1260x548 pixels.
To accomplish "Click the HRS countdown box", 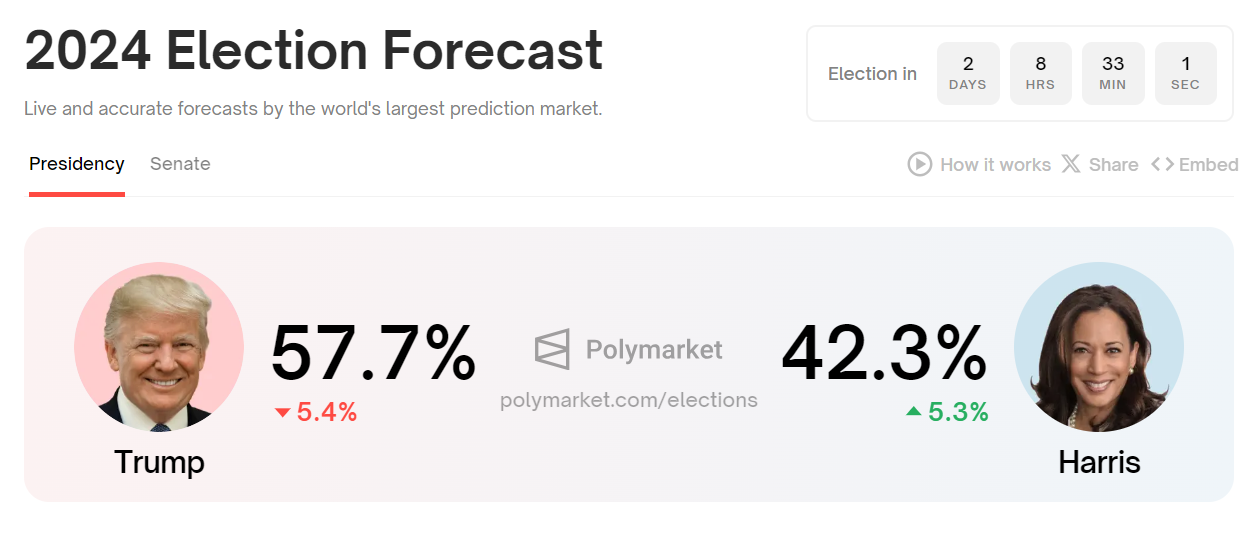I will coord(1040,73).
